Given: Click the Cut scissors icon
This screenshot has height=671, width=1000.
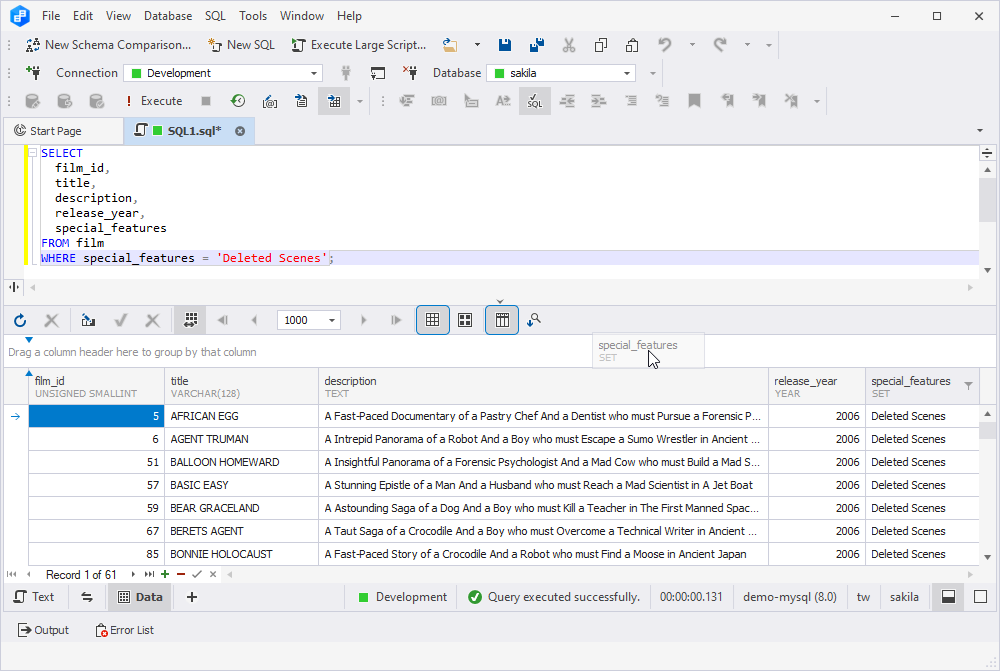Looking at the screenshot, I should (568, 45).
